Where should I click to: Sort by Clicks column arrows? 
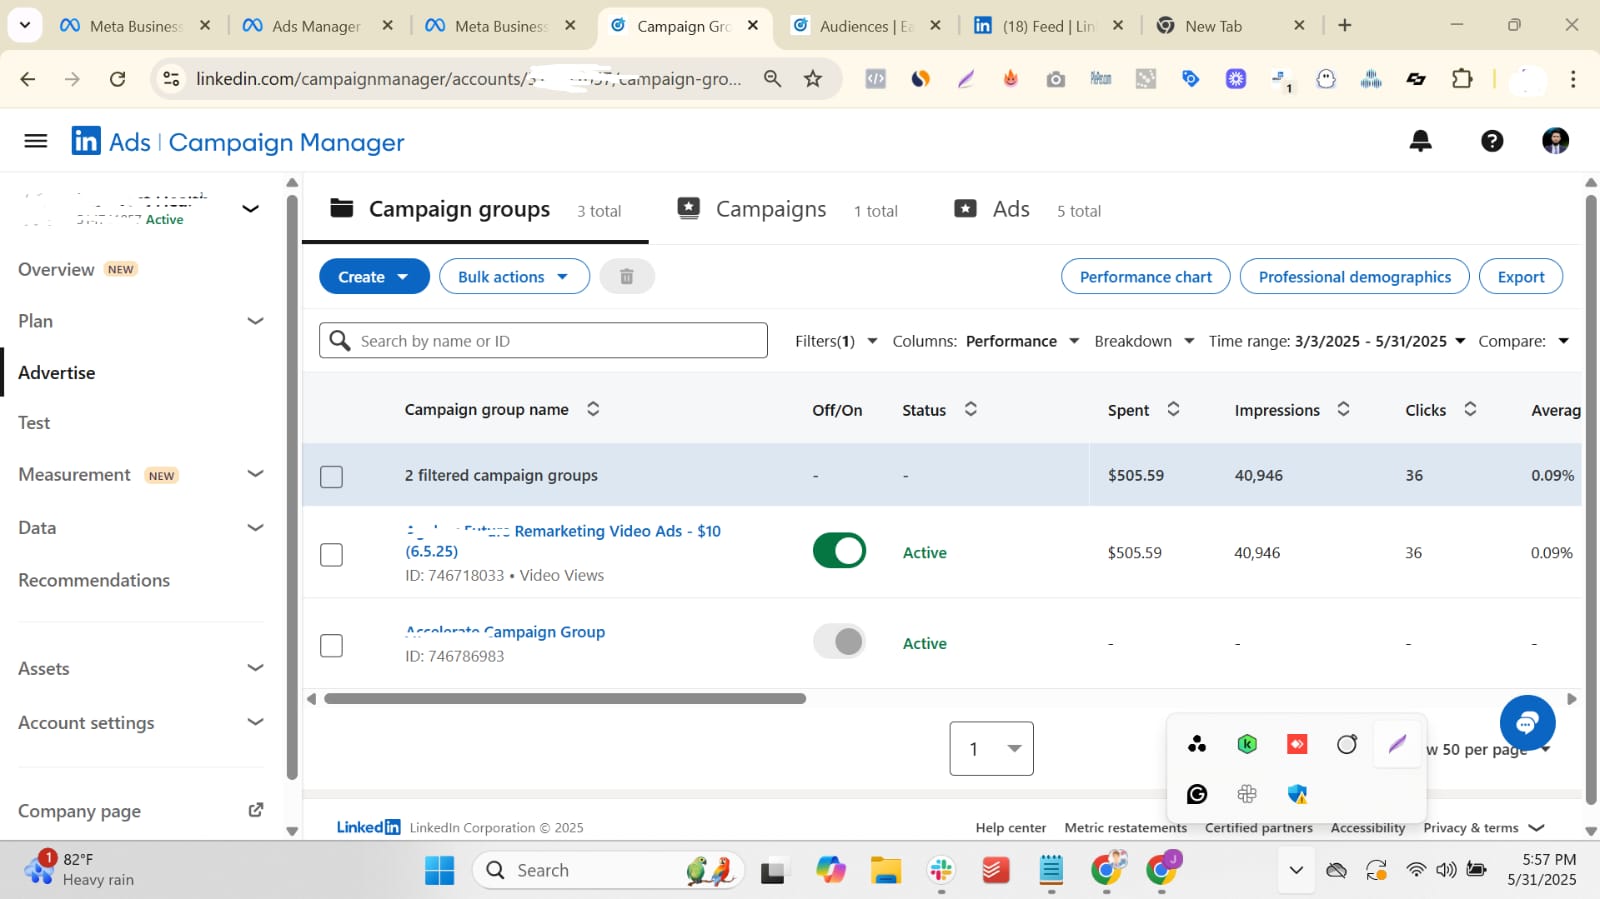[x=1470, y=409]
